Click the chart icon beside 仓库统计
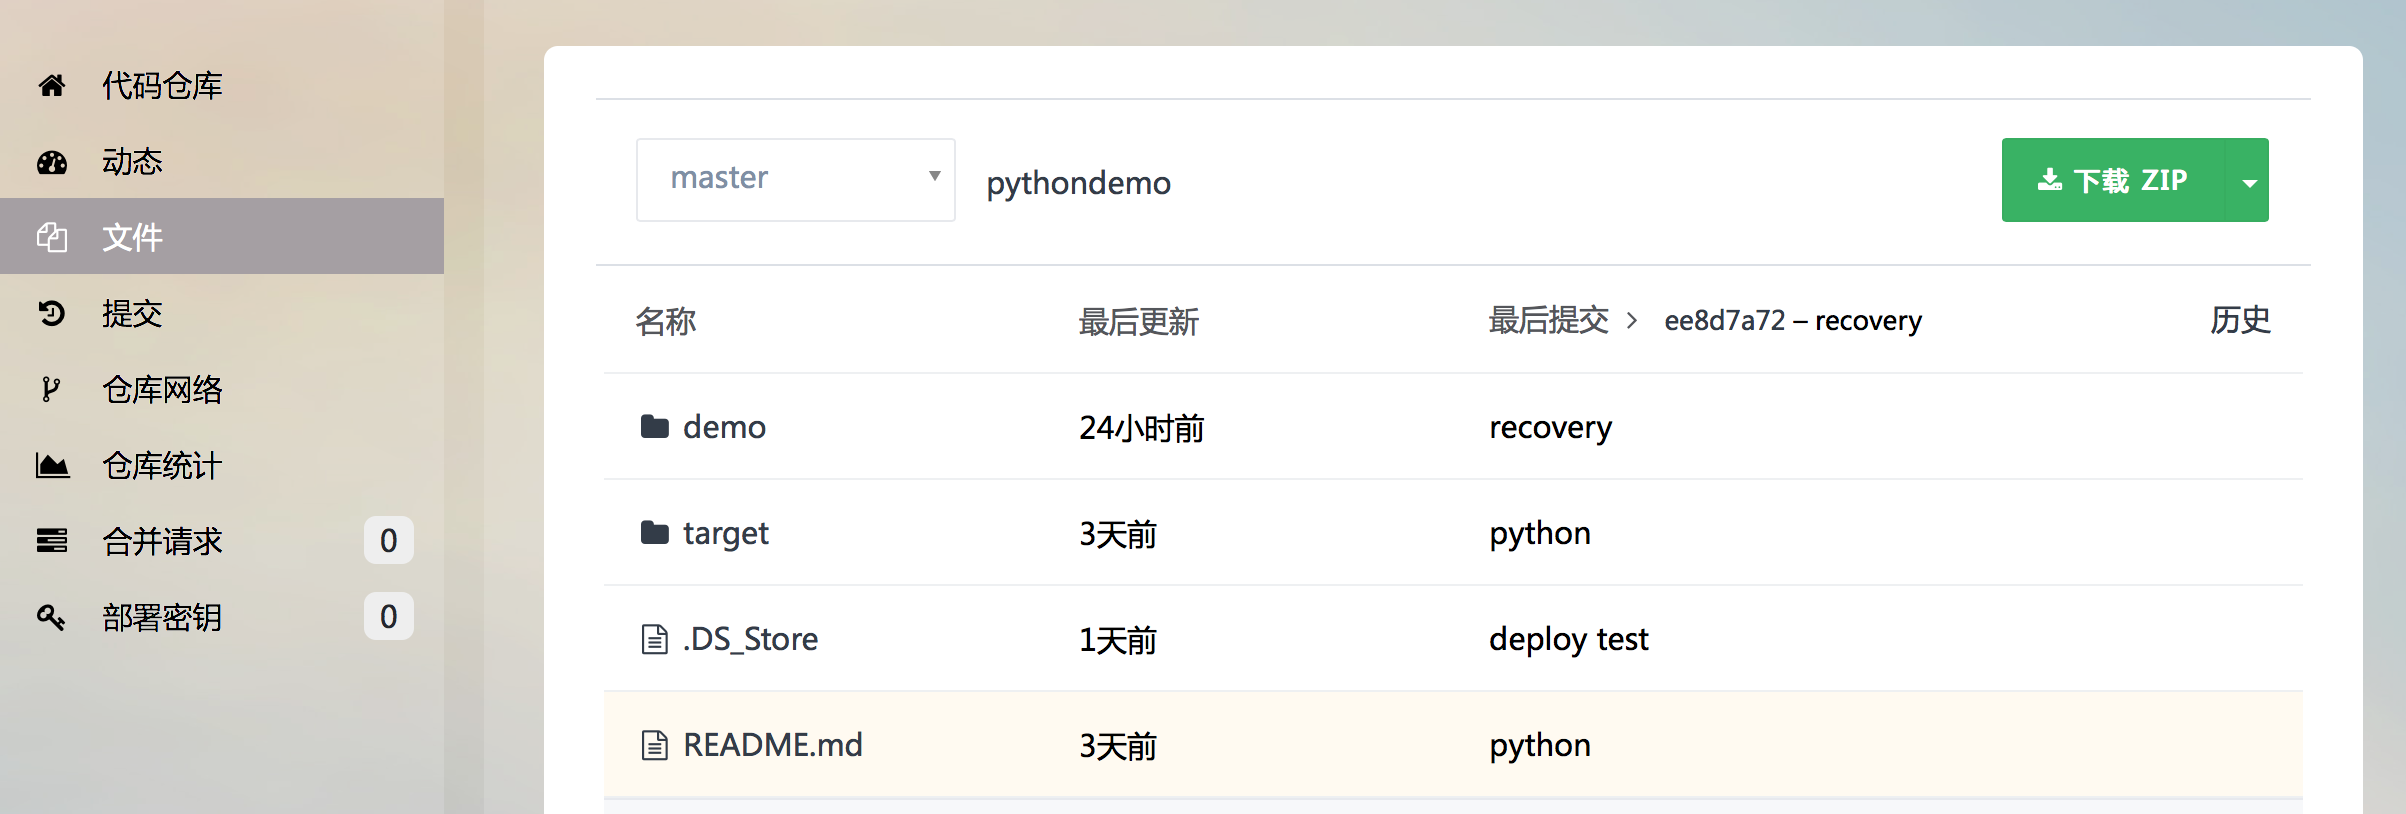2406x814 pixels. click(x=52, y=466)
